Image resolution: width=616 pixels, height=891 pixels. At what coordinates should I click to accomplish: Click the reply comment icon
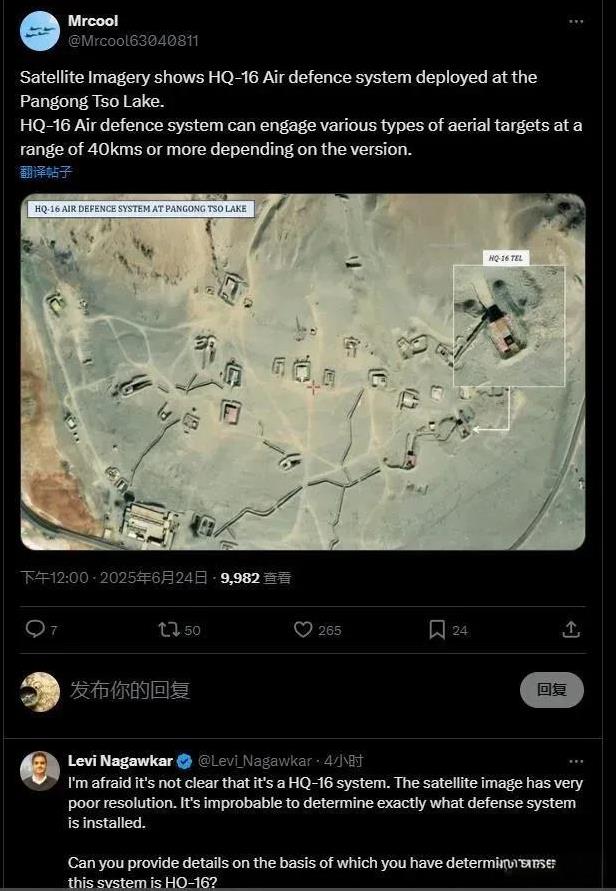pyautogui.click(x=35, y=628)
